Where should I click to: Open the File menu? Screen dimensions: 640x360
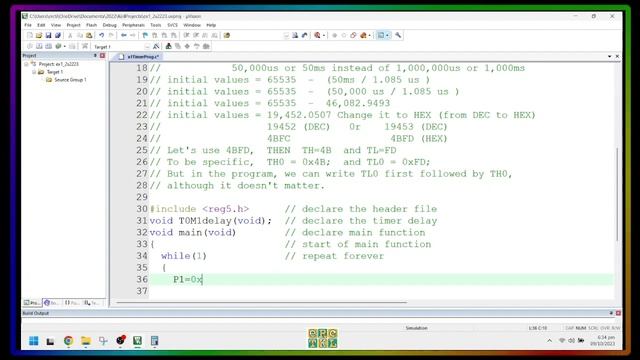pos(28,25)
